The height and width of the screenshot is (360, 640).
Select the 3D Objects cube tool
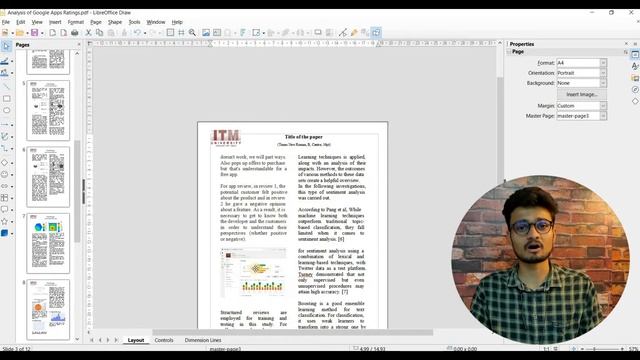tap(5, 233)
